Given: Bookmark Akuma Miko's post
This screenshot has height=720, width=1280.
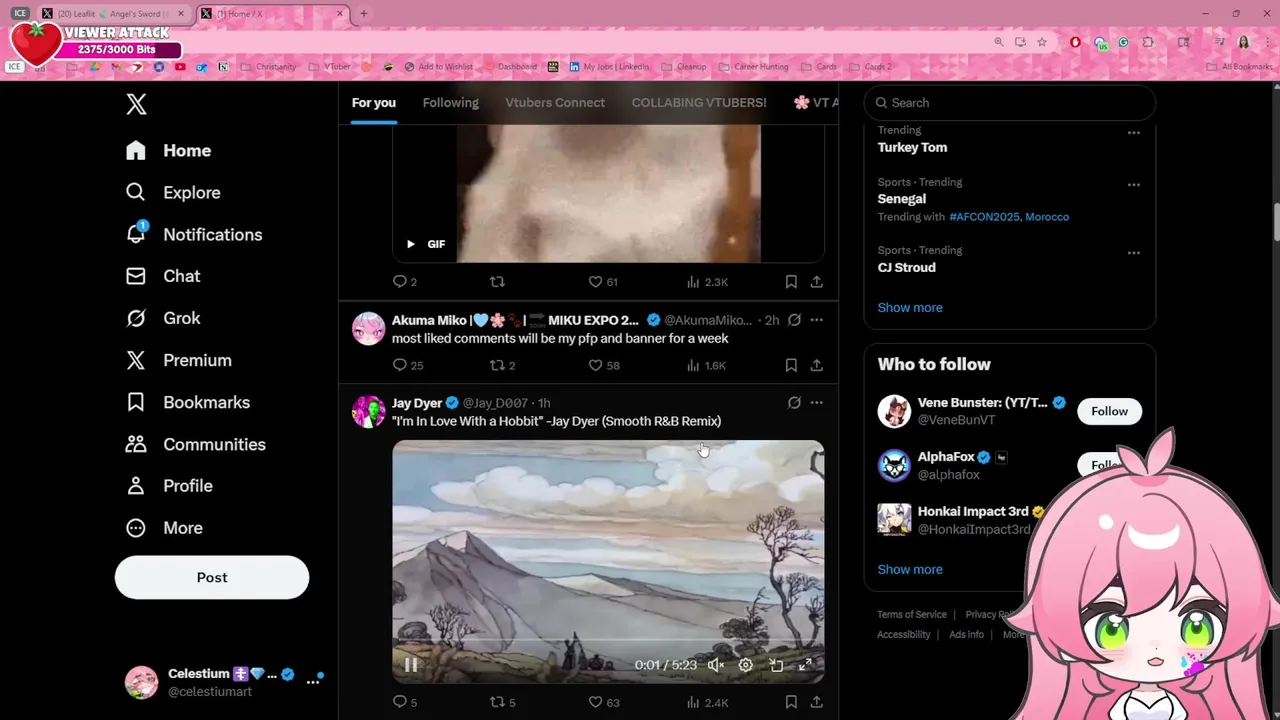Looking at the screenshot, I should point(791,365).
